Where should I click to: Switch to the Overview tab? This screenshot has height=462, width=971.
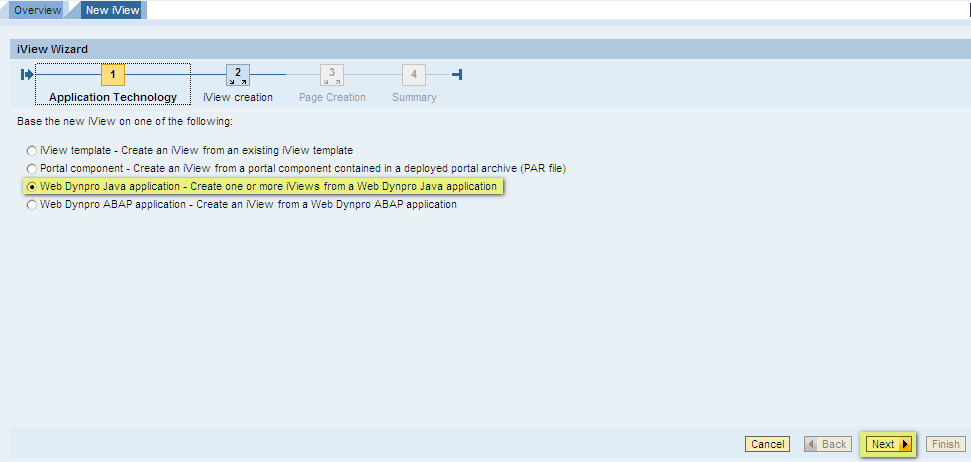(37, 10)
